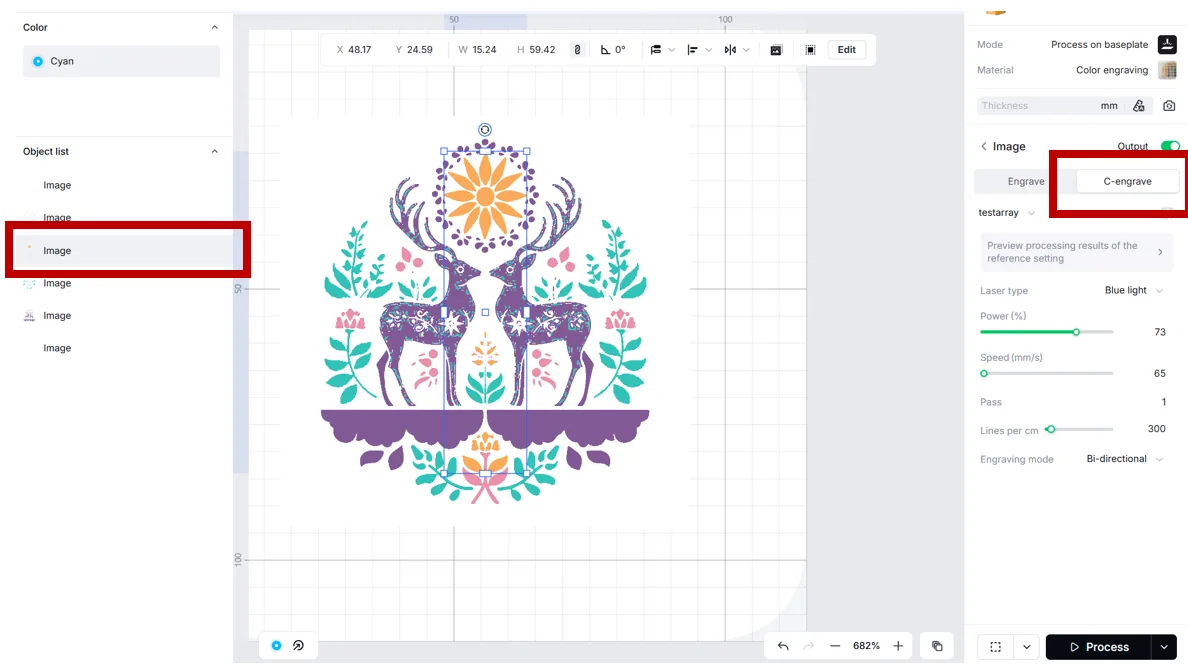The height and width of the screenshot is (664, 1188).
Task: Click the Pass count value 1
Action: tap(1164, 402)
